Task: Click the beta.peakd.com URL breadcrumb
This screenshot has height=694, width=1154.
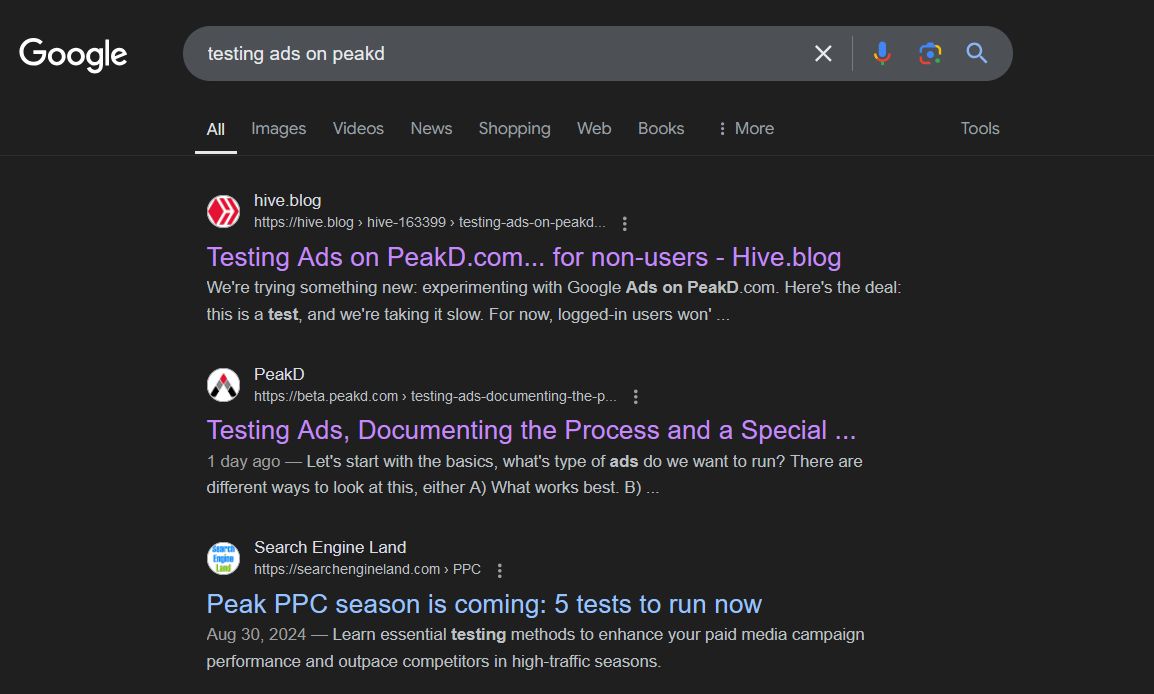Action: click(435, 396)
